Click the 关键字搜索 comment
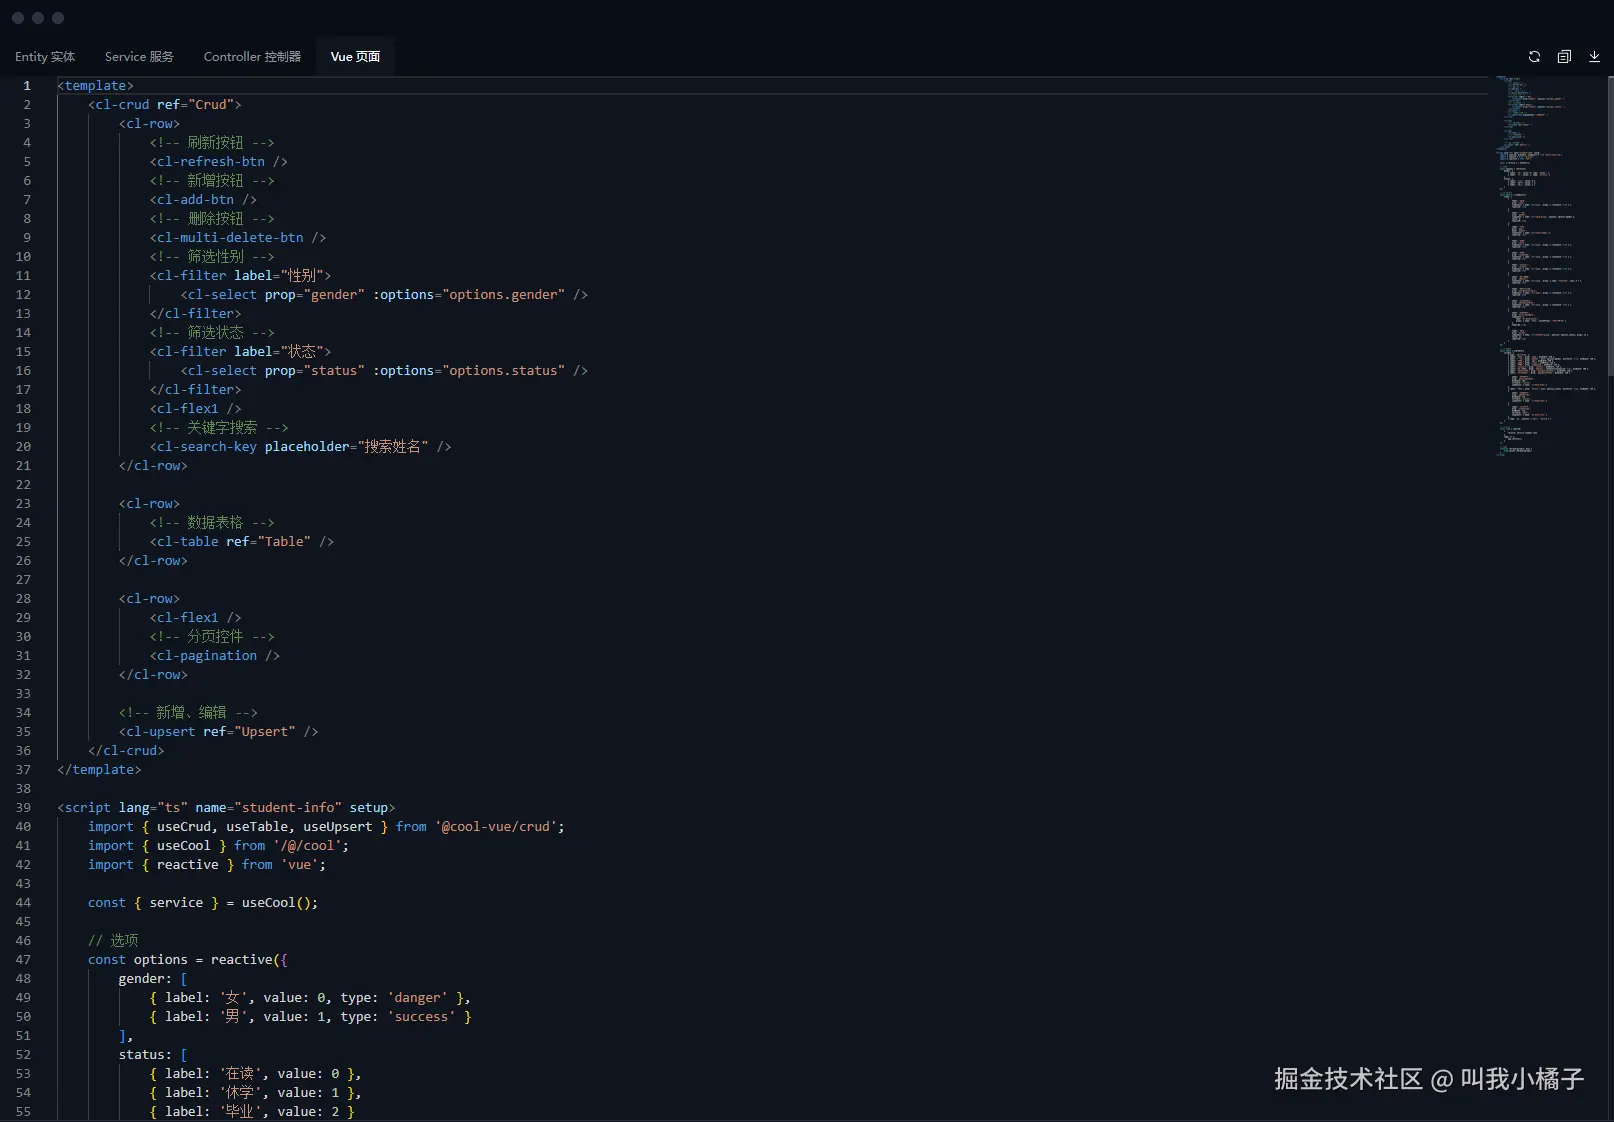This screenshot has width=1614, height=1122. click(219, 428)
